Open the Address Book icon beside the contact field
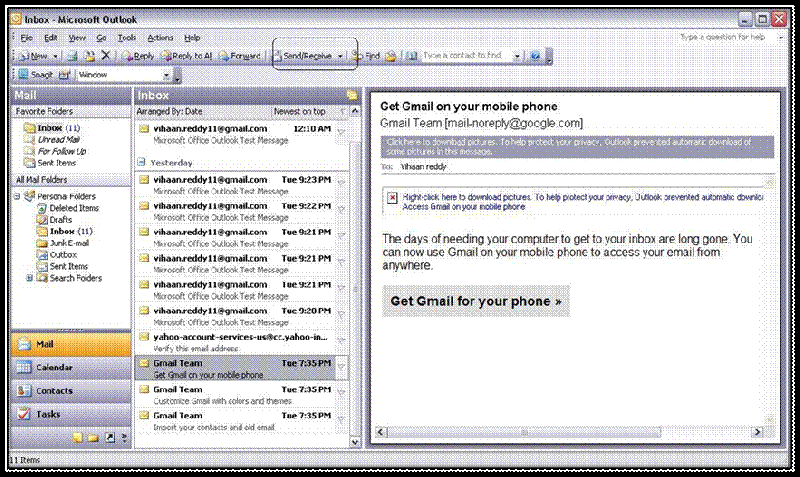The width and height of the screenshot is (800, 477). point(412,56)
